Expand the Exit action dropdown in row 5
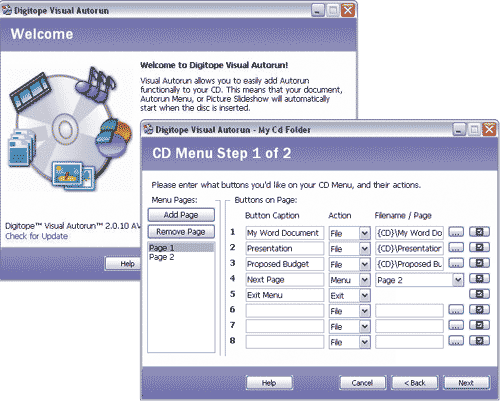Screen dimensions: 500x401 (365, 295)
